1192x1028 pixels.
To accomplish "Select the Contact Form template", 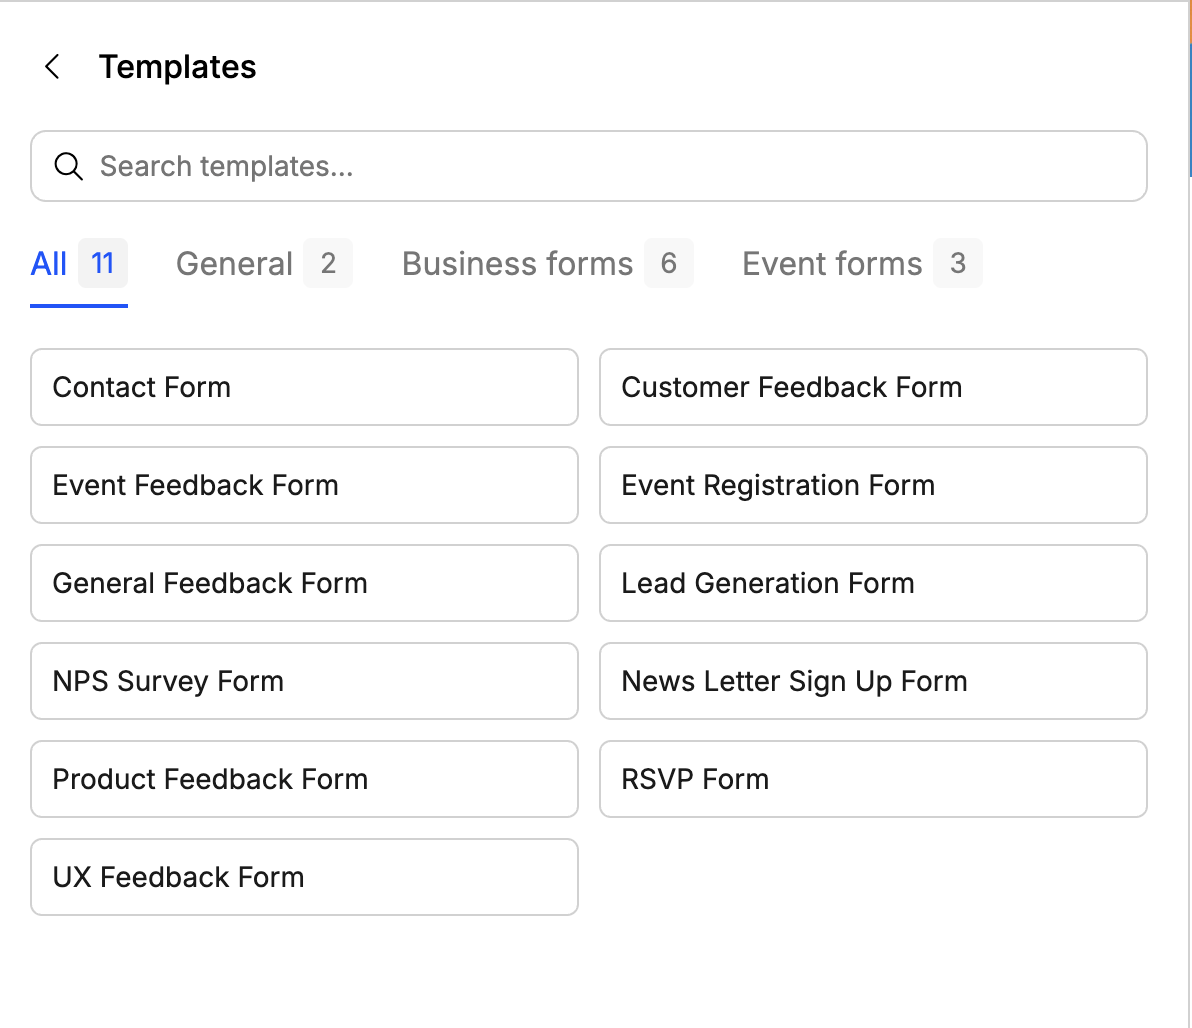I will click(304, 387).
